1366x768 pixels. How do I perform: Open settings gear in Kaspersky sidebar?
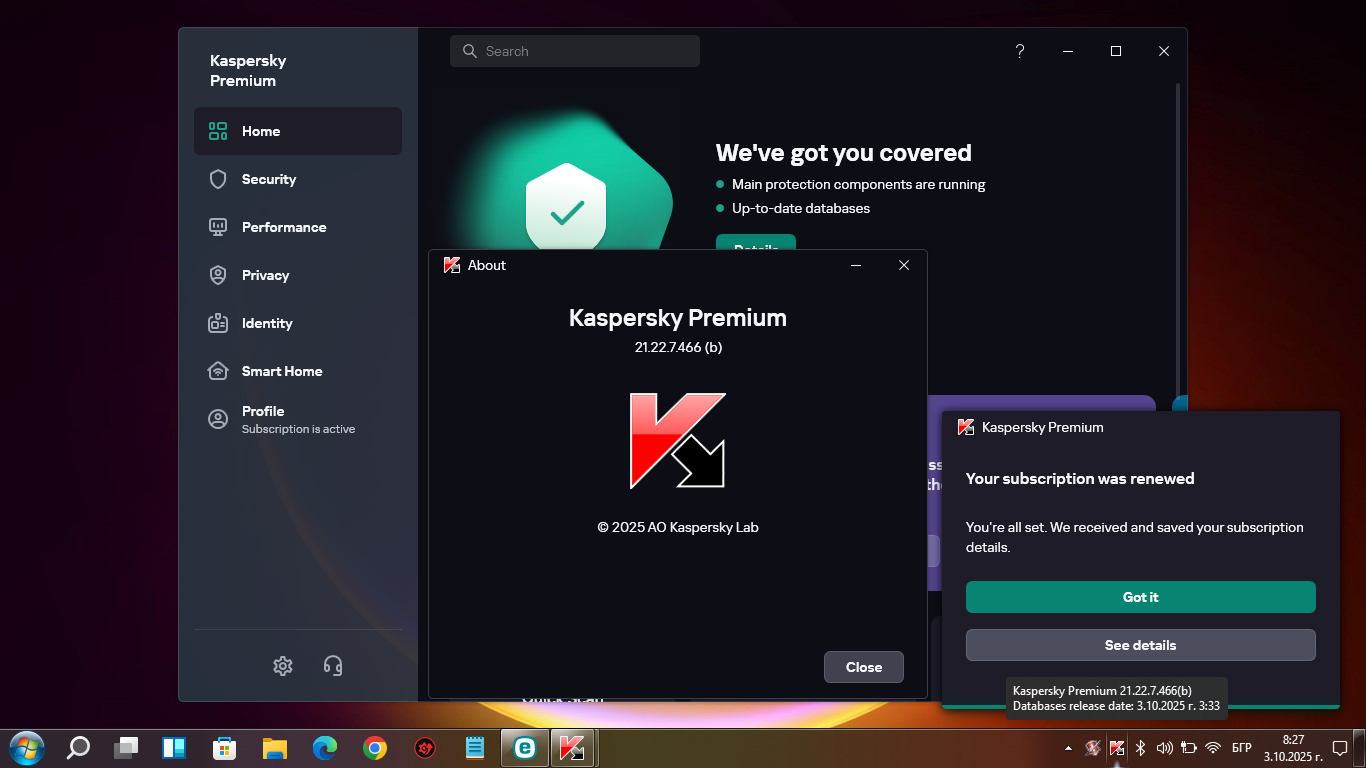(283, 666)
